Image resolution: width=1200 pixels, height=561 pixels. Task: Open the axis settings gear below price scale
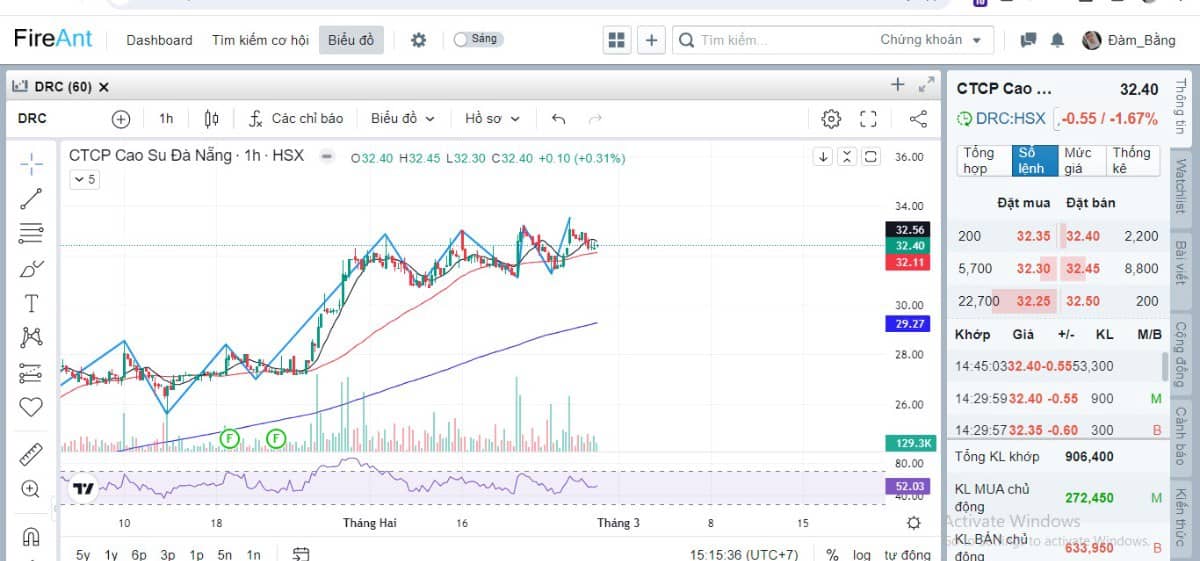point(913,523)
